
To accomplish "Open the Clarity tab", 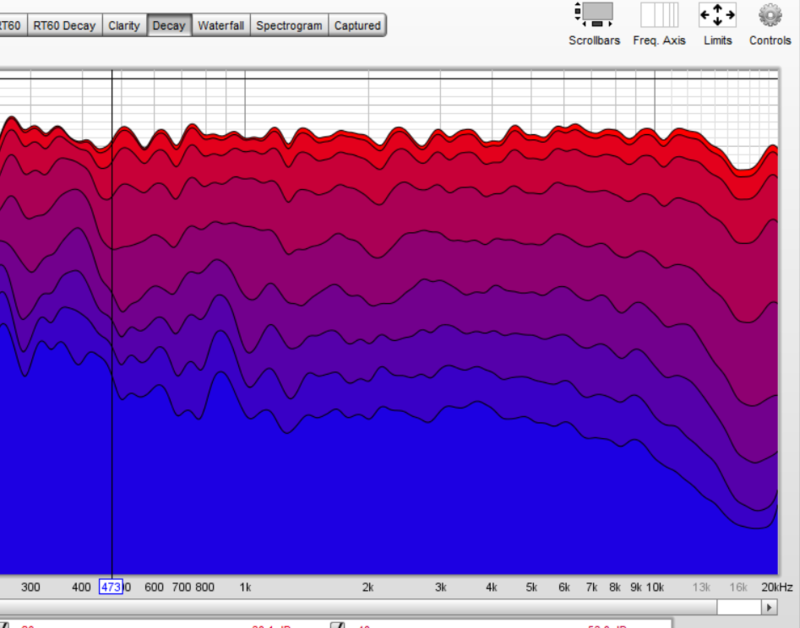I will [124, 25].
